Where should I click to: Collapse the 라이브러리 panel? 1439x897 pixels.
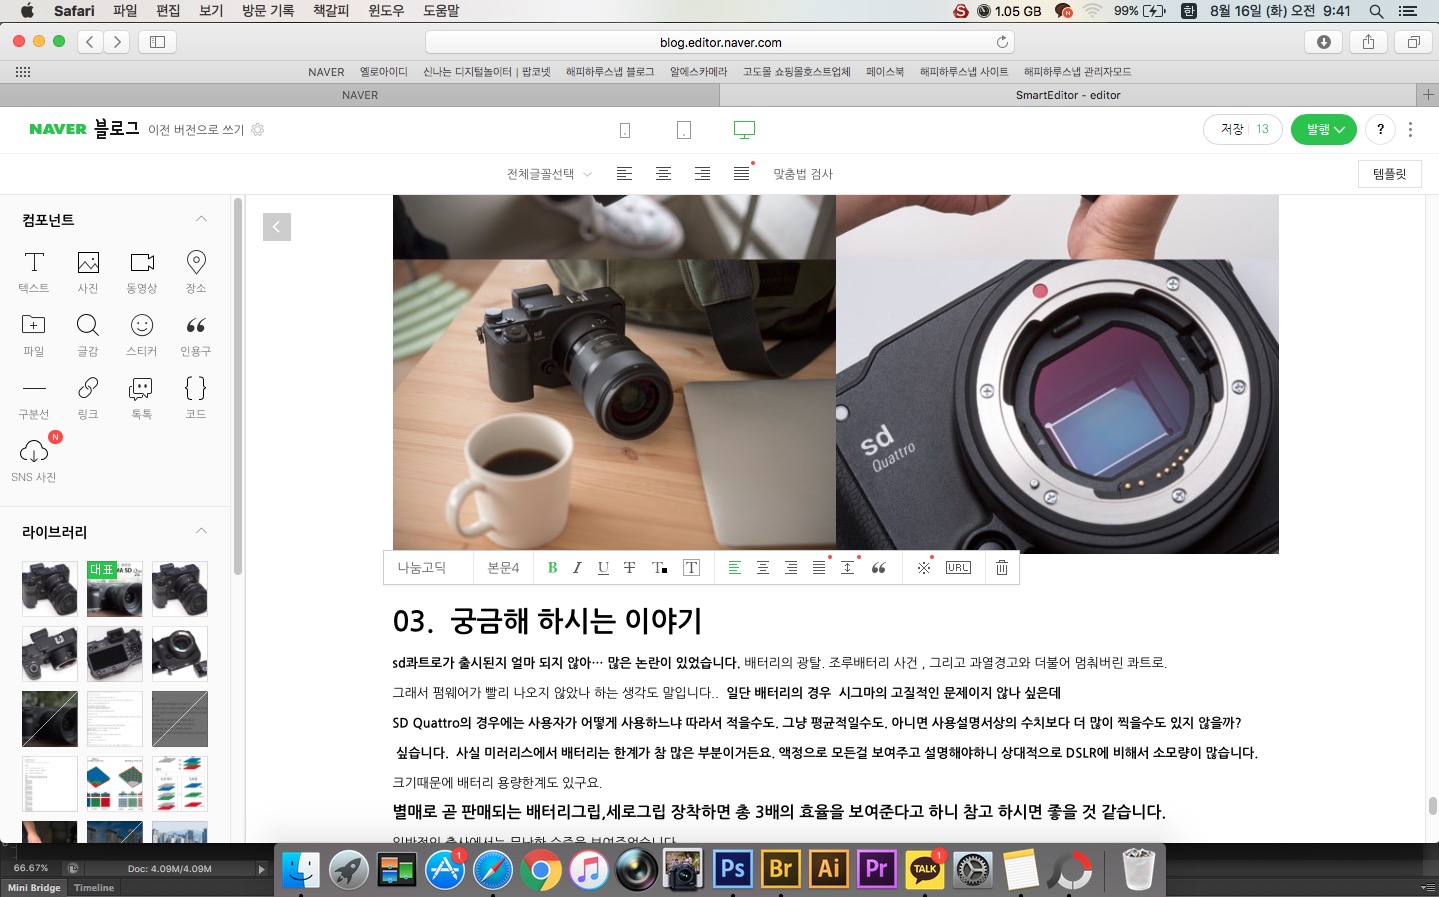point(201,531)
